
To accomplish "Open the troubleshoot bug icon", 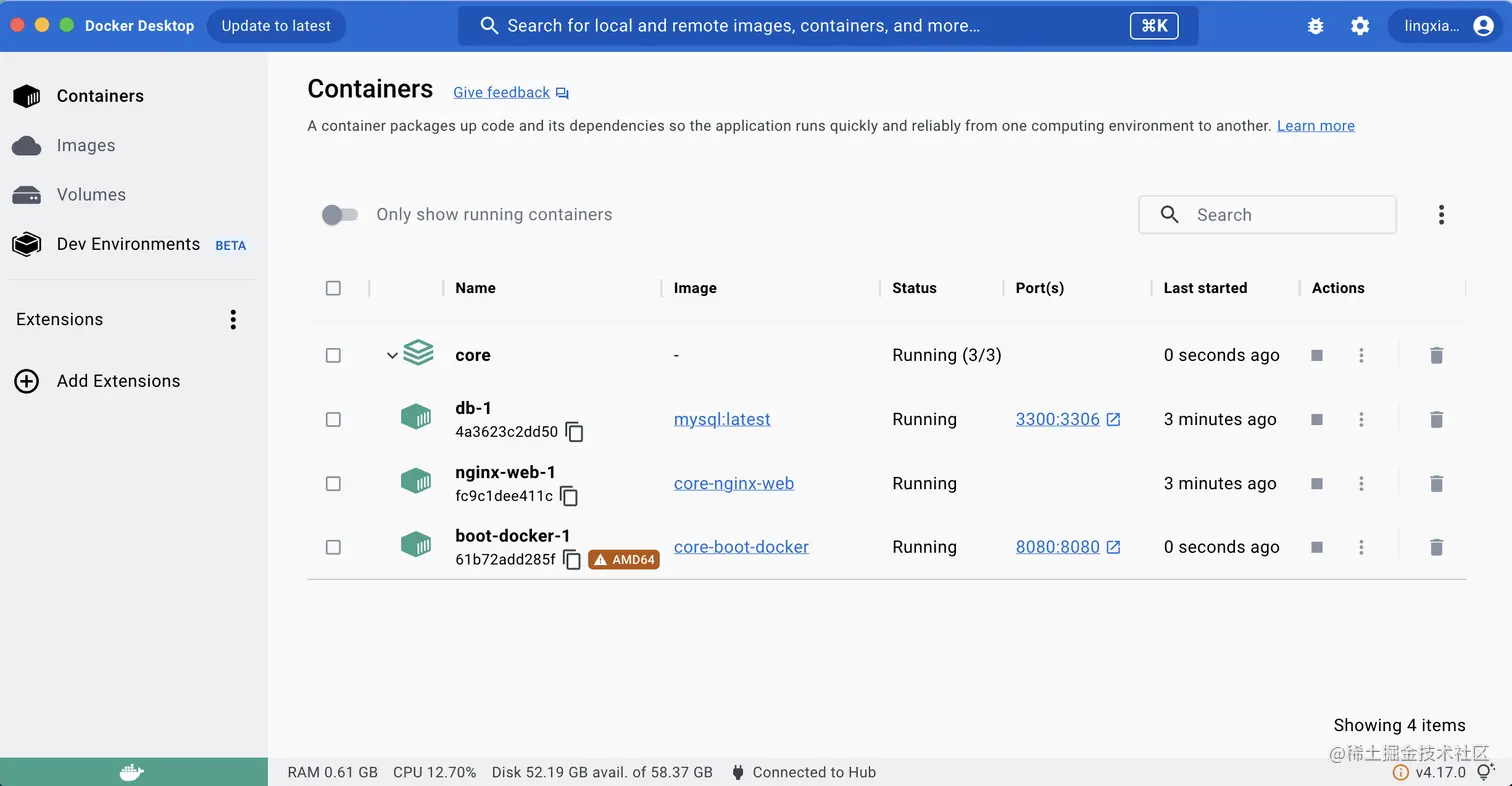I will click(x=1316, y=26).
